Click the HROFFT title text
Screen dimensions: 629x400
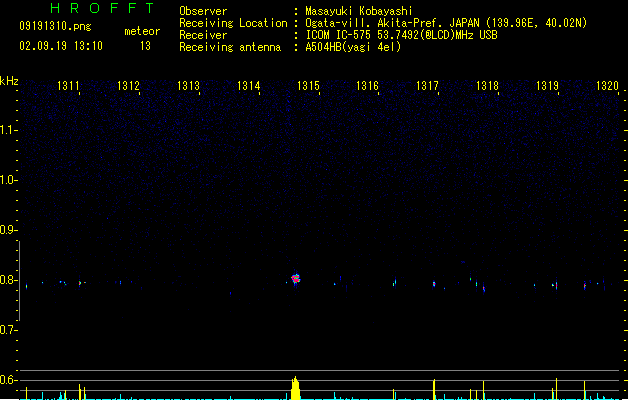pyautogui.click(x=102, y=8)
